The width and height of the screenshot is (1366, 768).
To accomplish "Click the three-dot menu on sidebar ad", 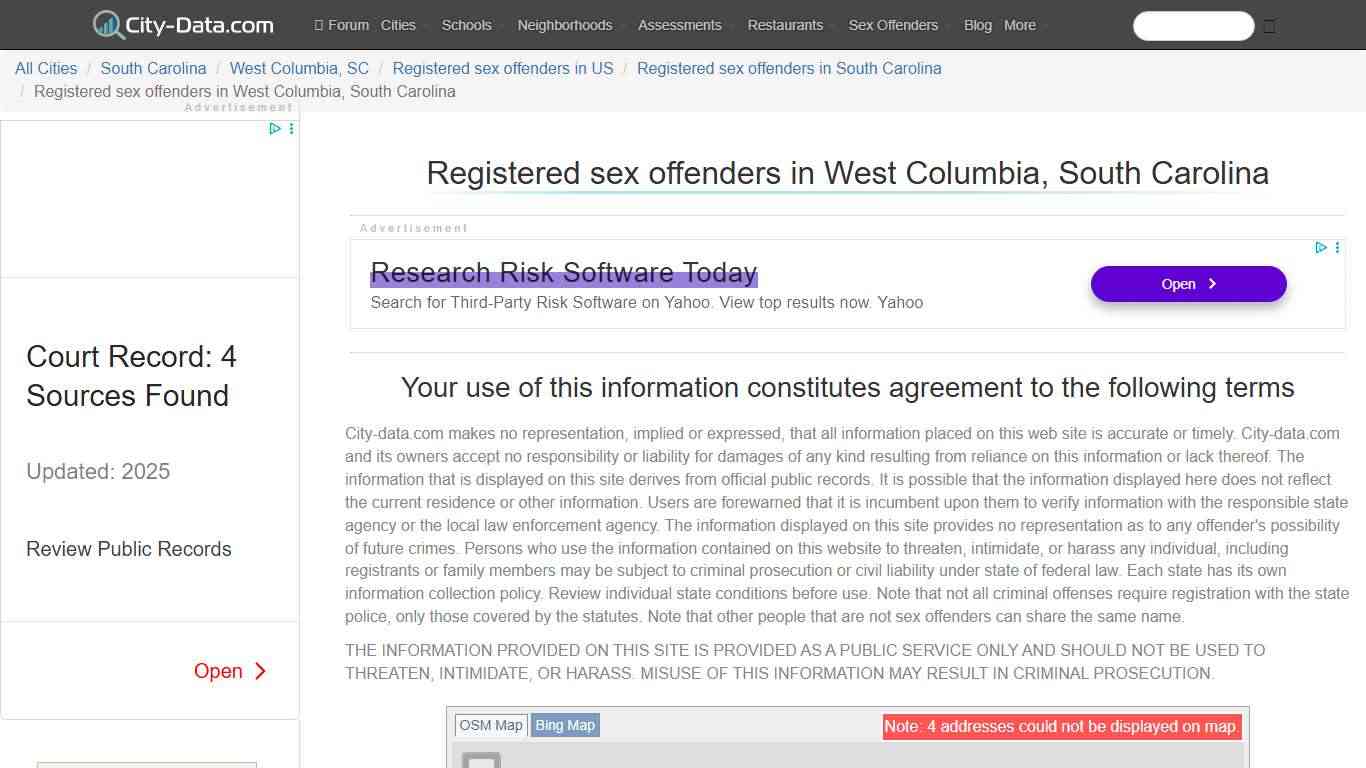I will [x=291, y=128].
